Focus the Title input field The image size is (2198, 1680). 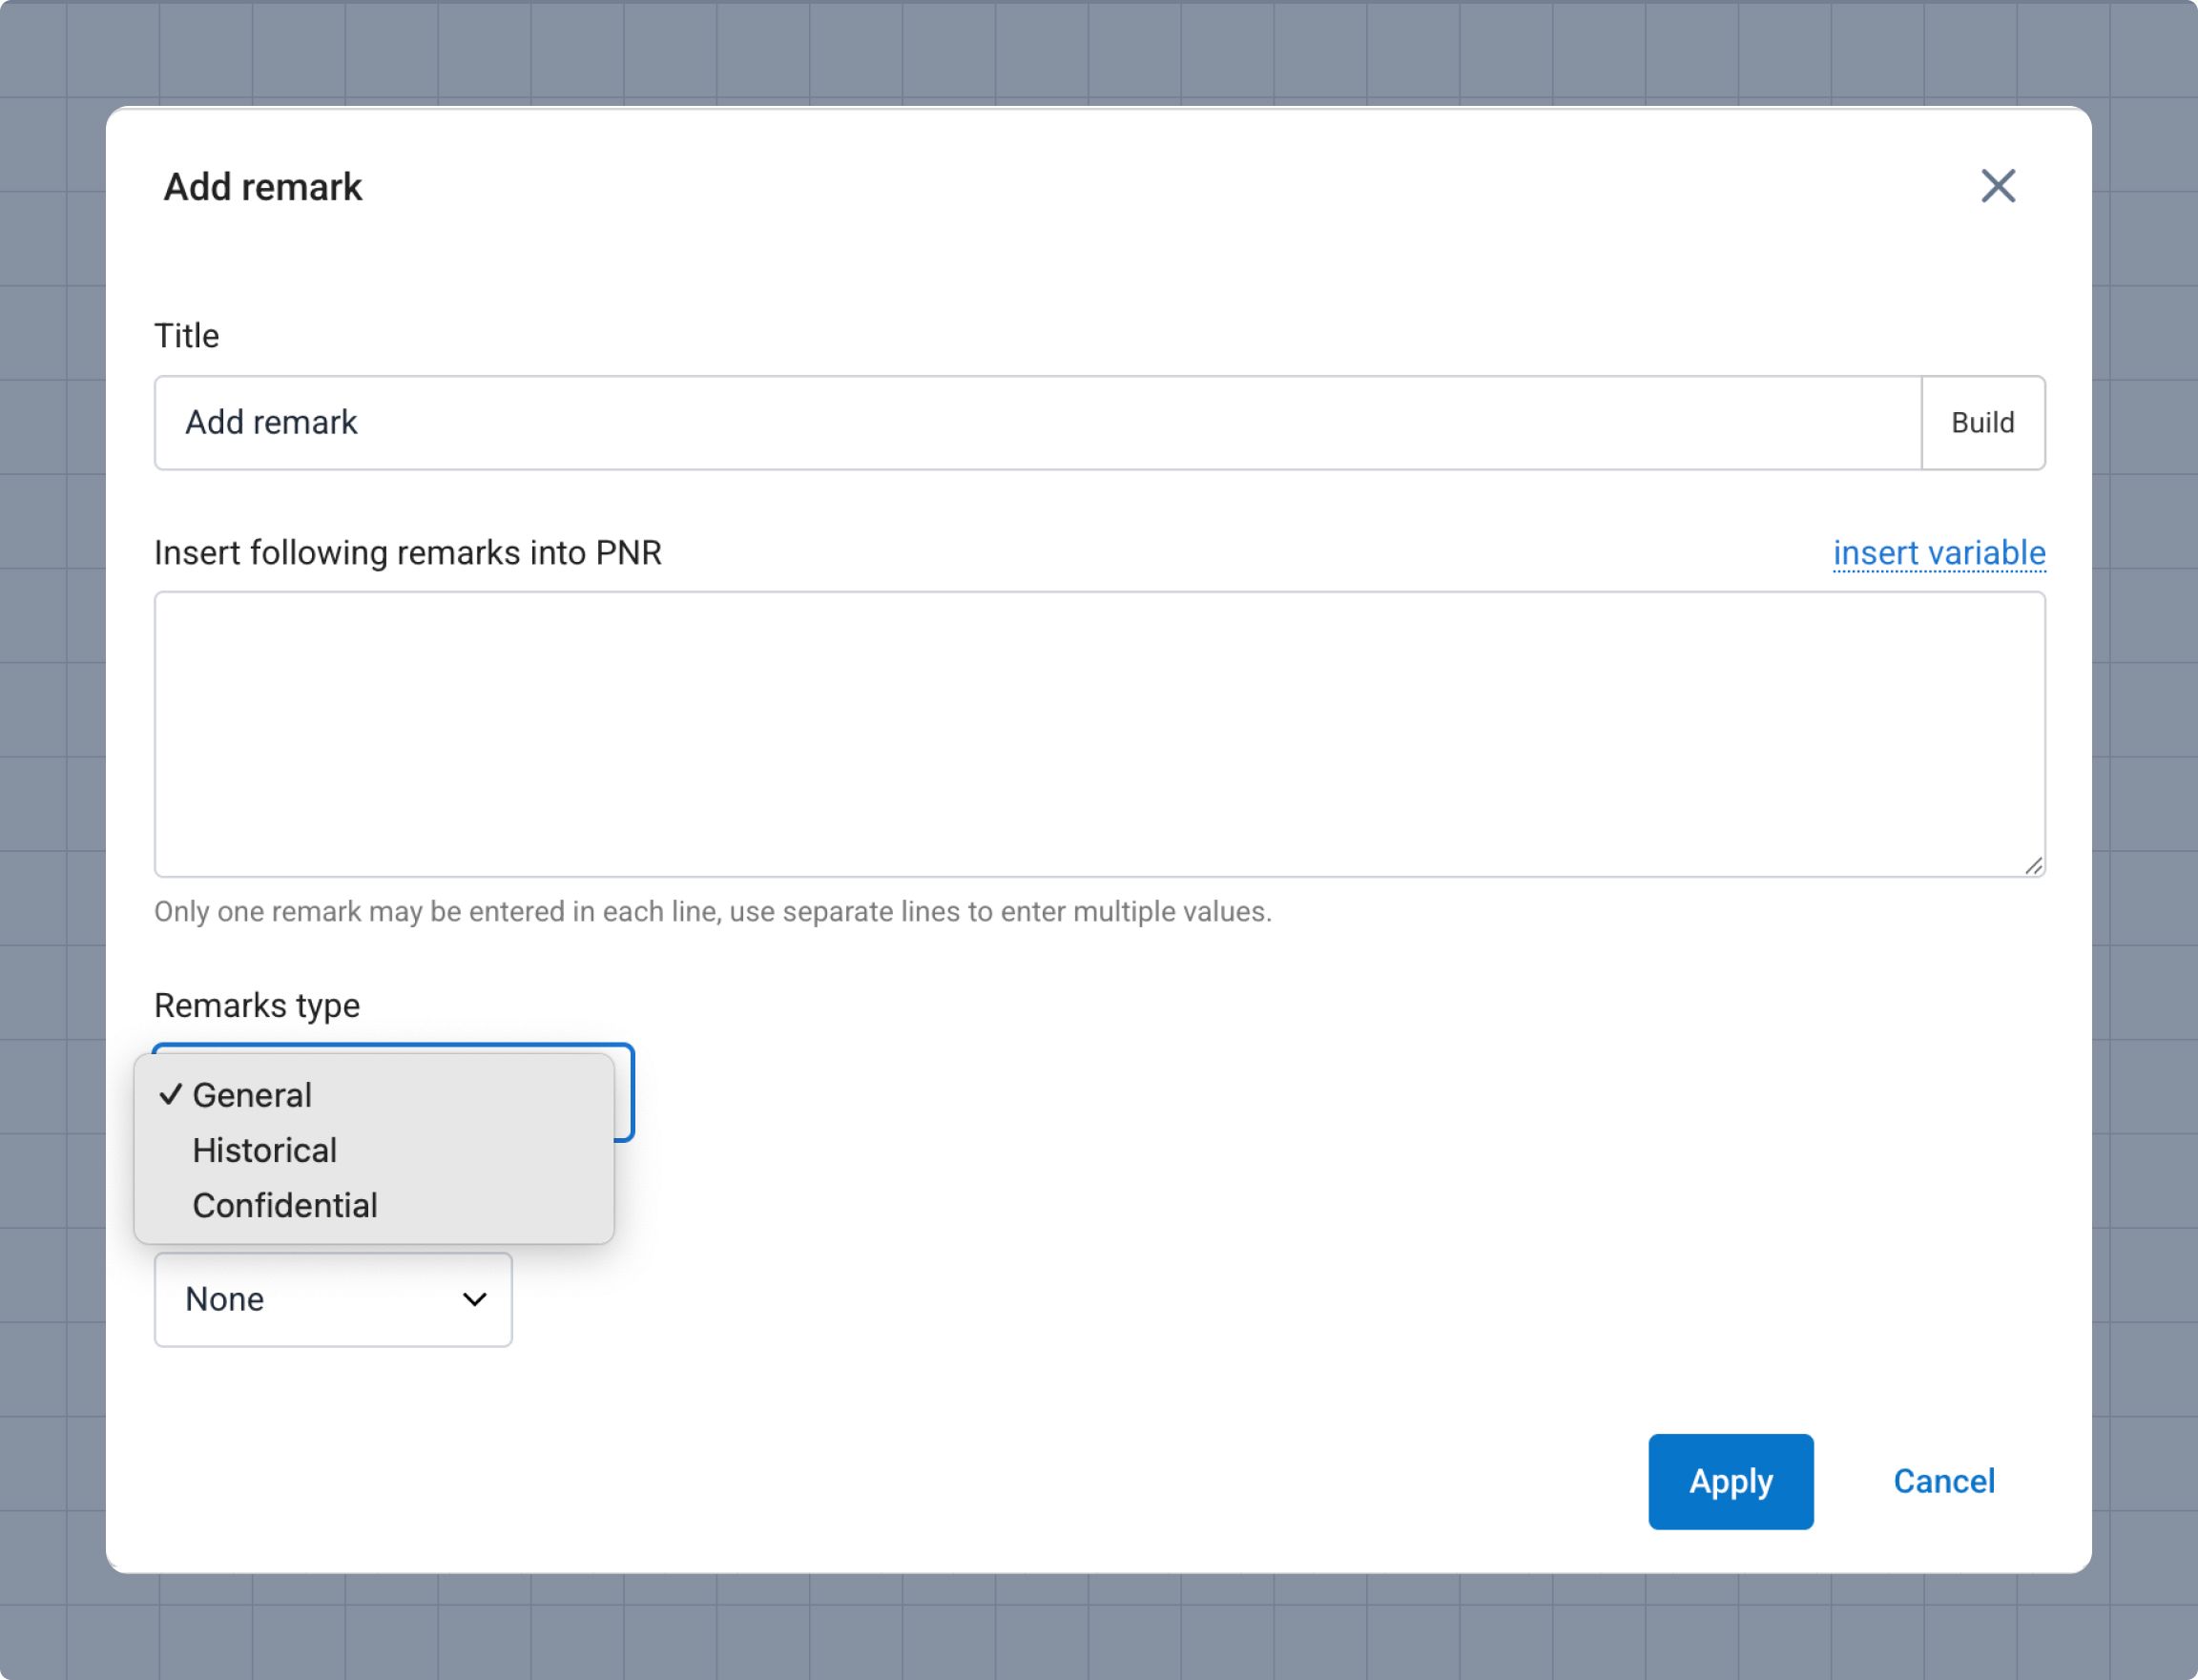click(1036, 423)
